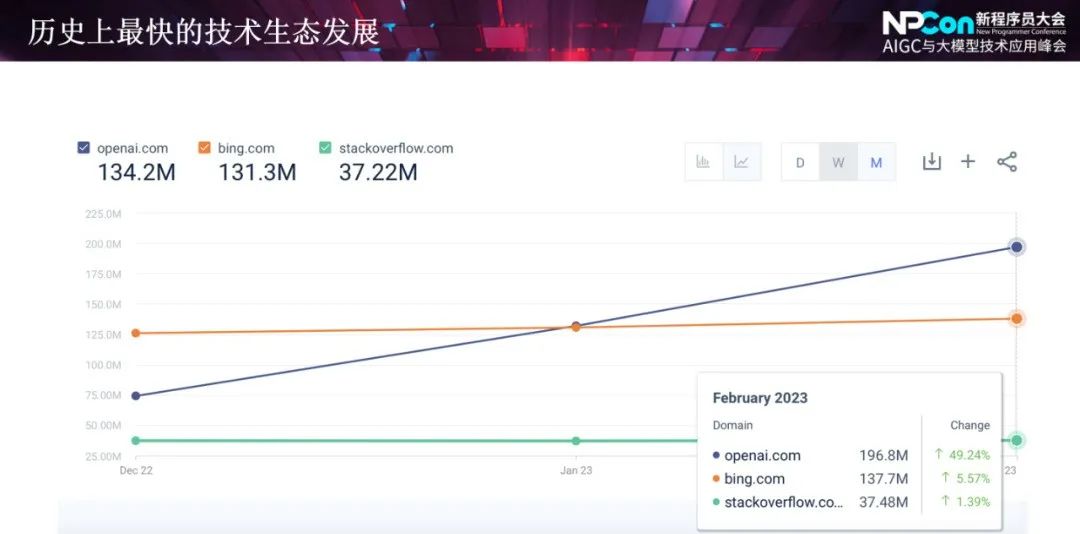This screenshot has width=1080, height=534.
Task: Click the bing.com legend label
Action: (246, 148)
